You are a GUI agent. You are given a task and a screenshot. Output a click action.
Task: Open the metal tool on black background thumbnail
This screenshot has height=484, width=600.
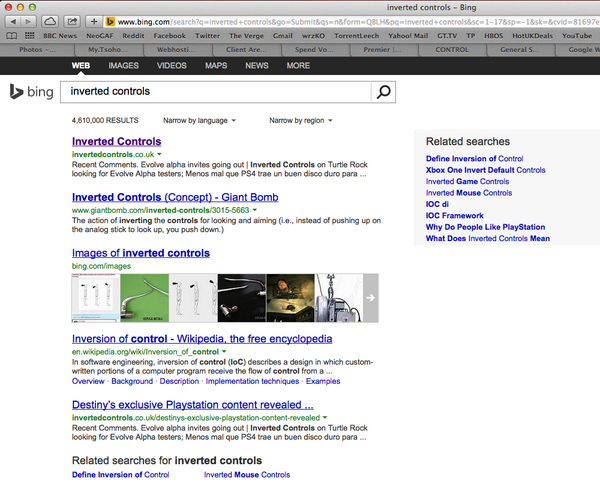pos(242,298)
